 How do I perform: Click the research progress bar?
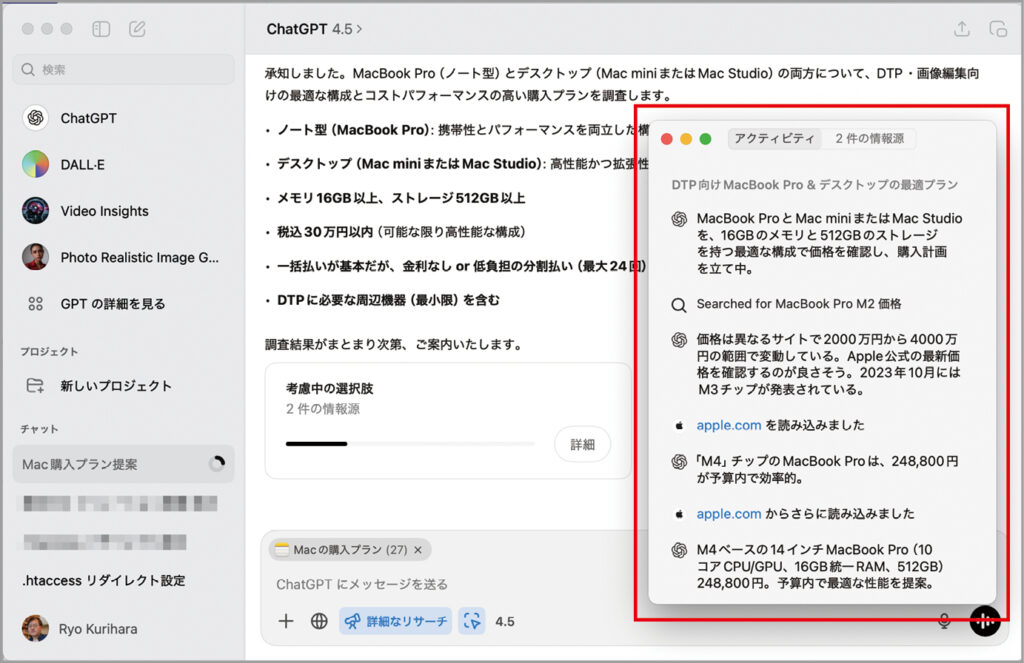(x=410, y=444)
